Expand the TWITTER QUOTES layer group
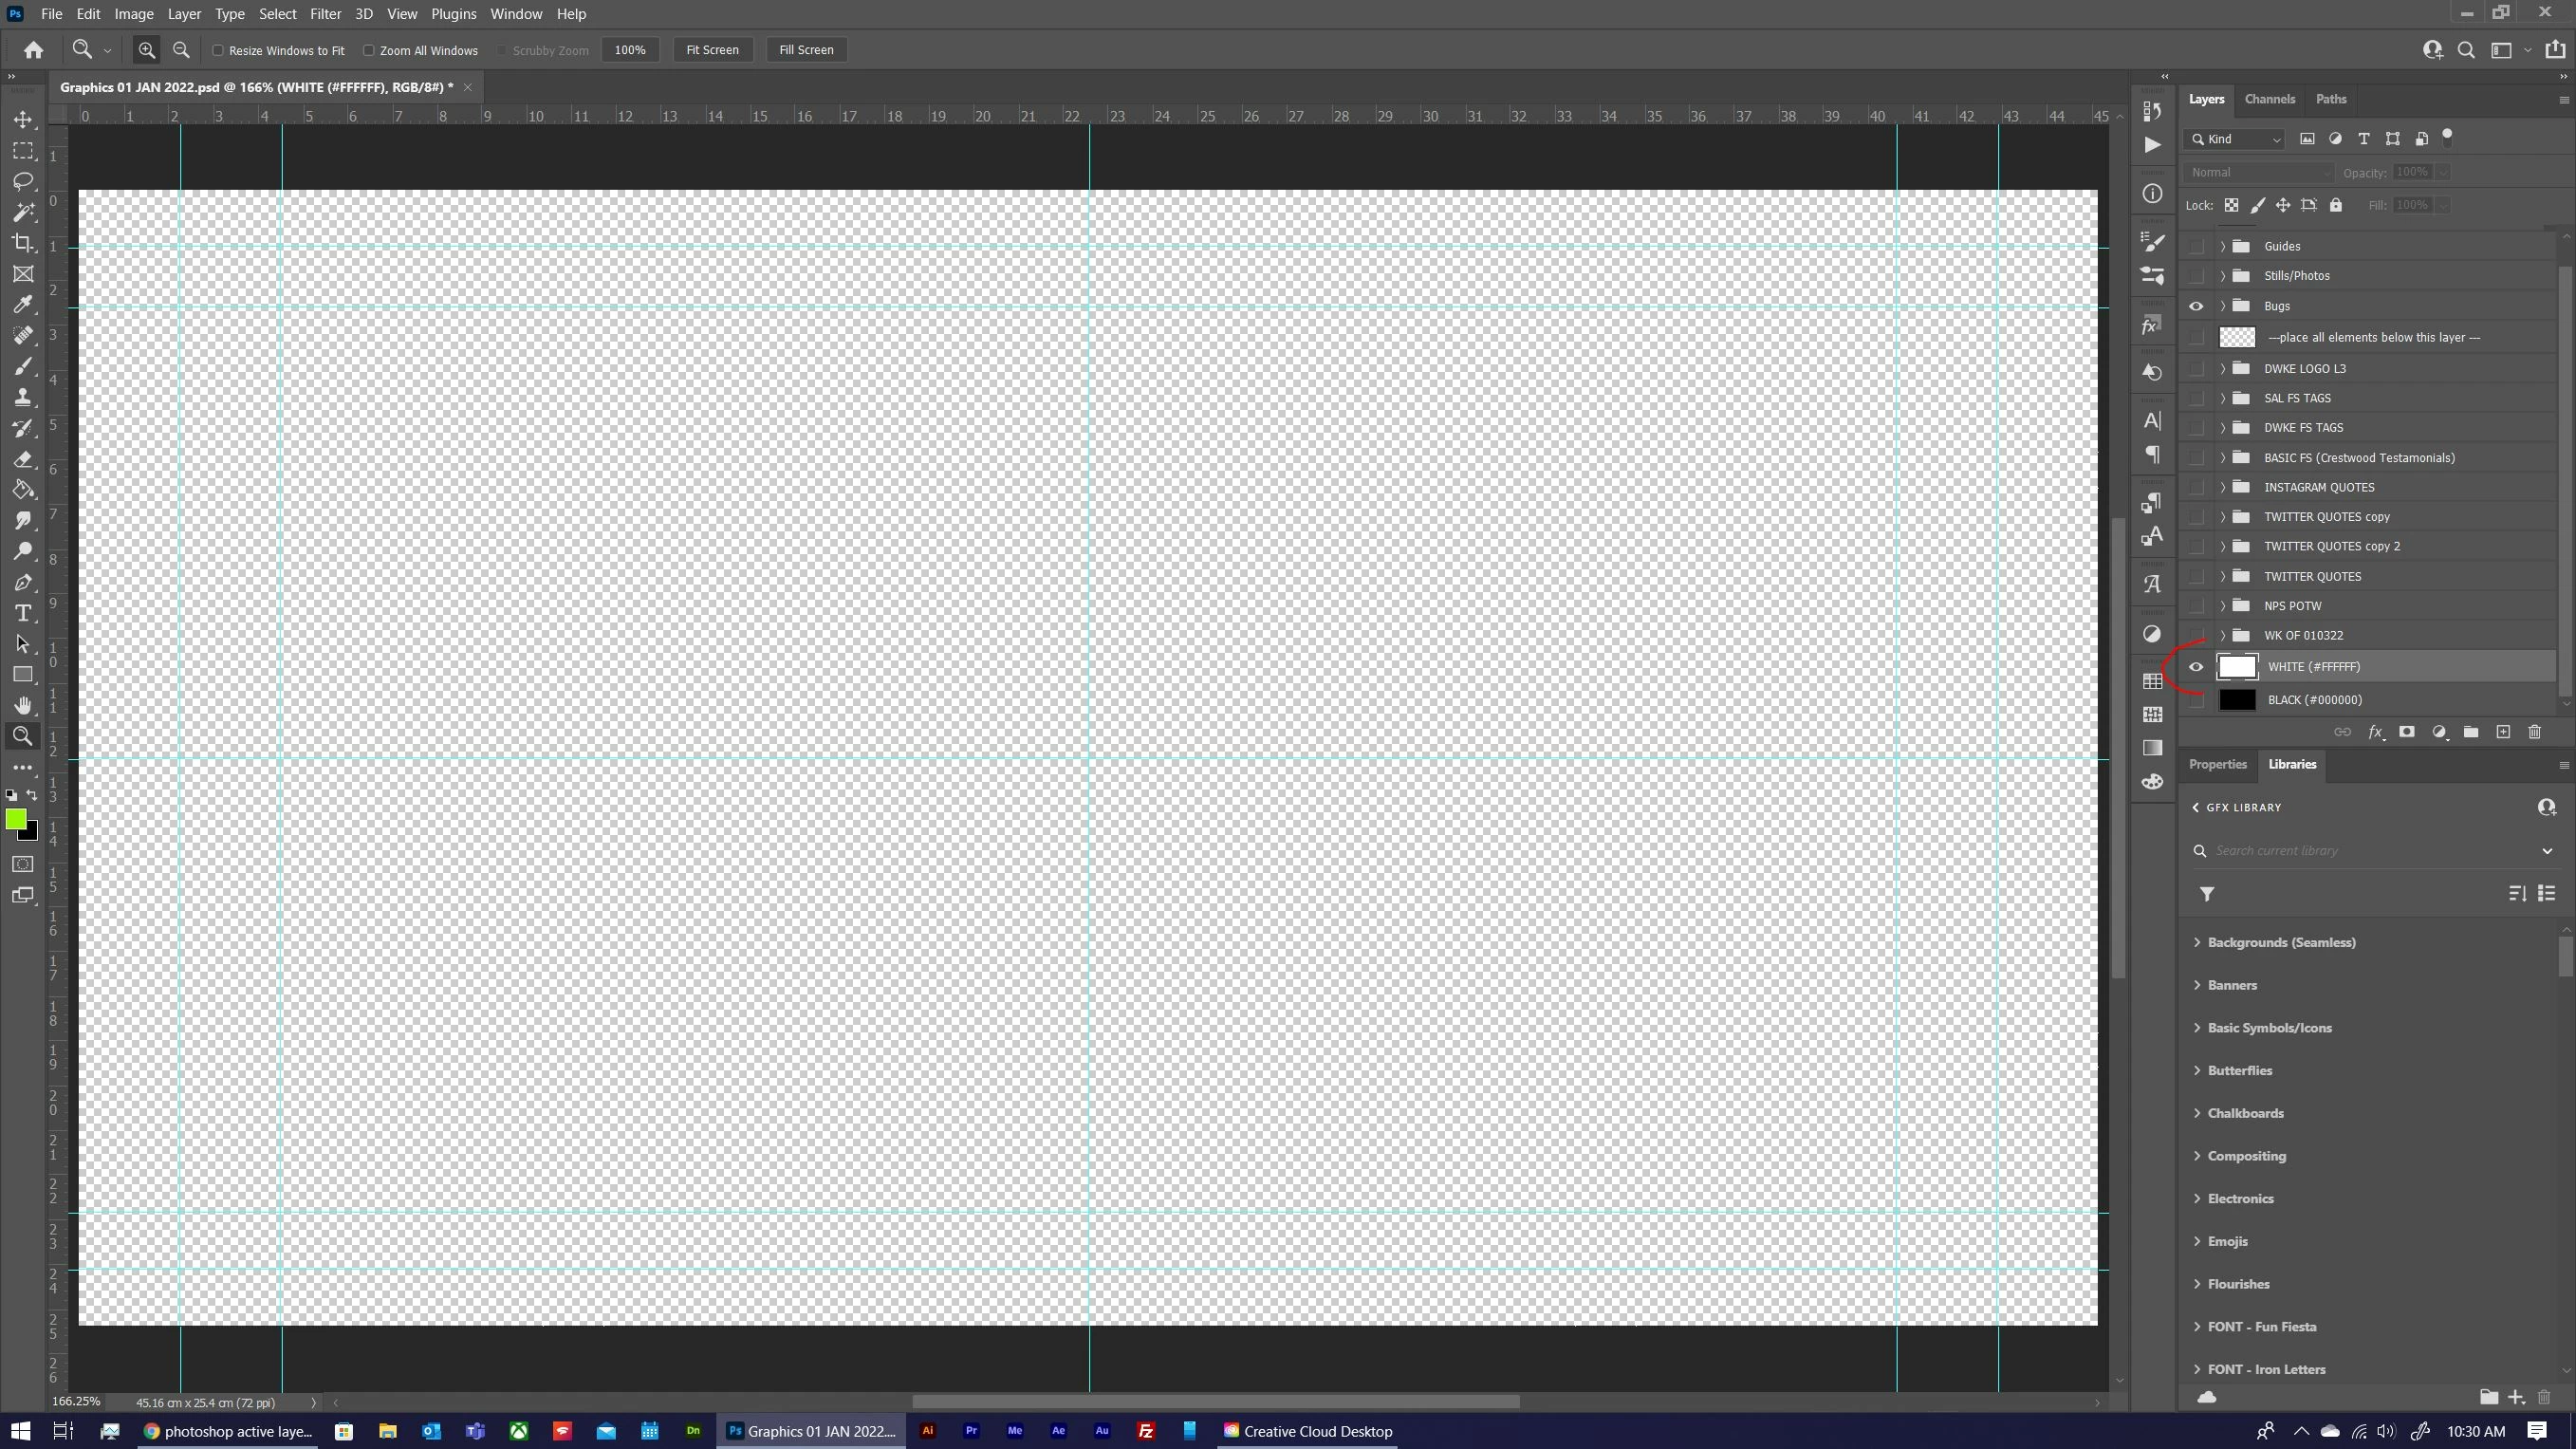This screenshot has height=1449, width=2576. [2223, 576]
